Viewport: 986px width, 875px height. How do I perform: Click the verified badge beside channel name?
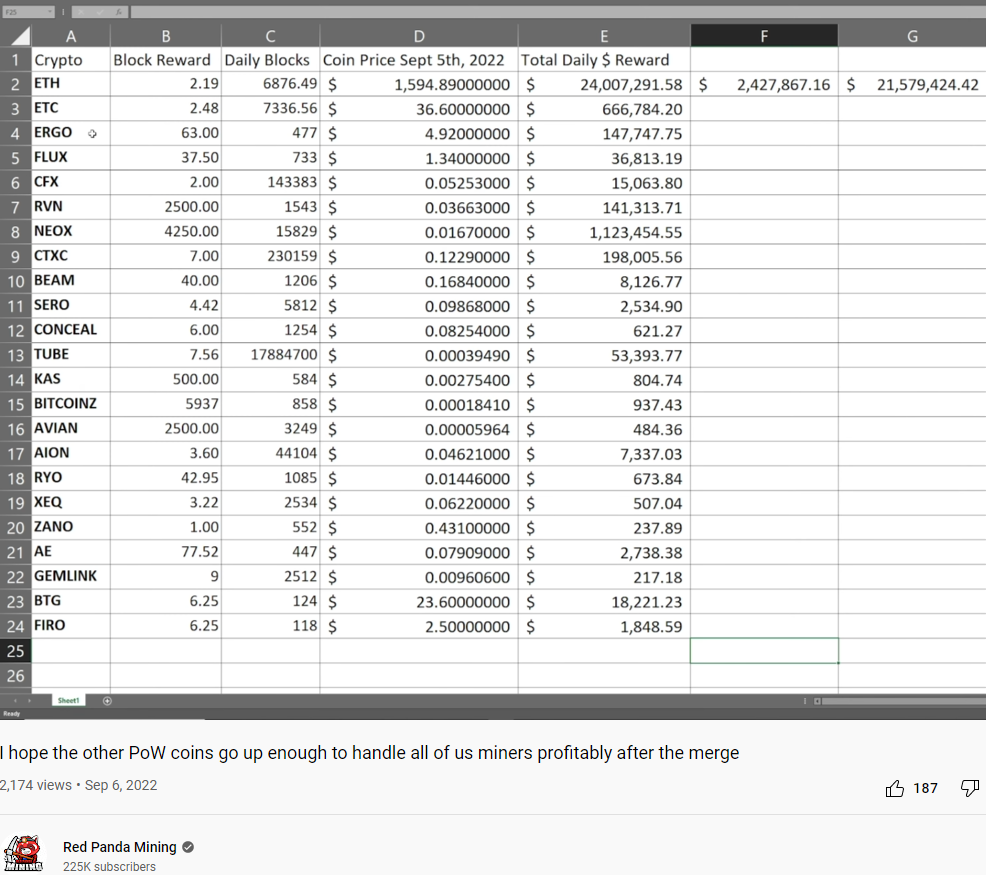tap(188, 847)
